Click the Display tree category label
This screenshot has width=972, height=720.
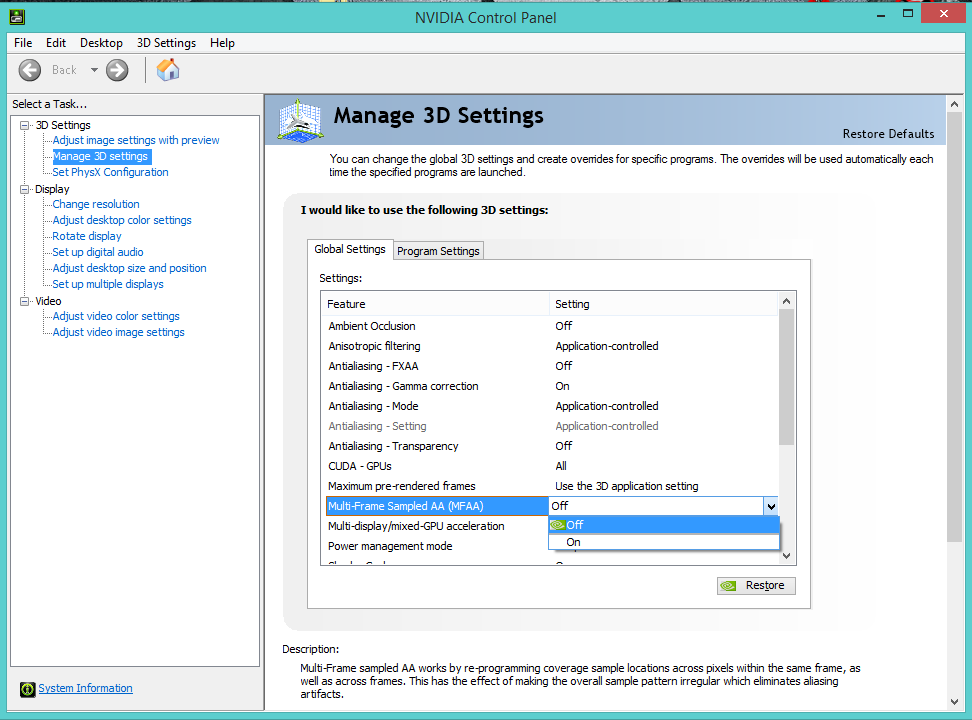pyautogui.click(x=52, y=189)
